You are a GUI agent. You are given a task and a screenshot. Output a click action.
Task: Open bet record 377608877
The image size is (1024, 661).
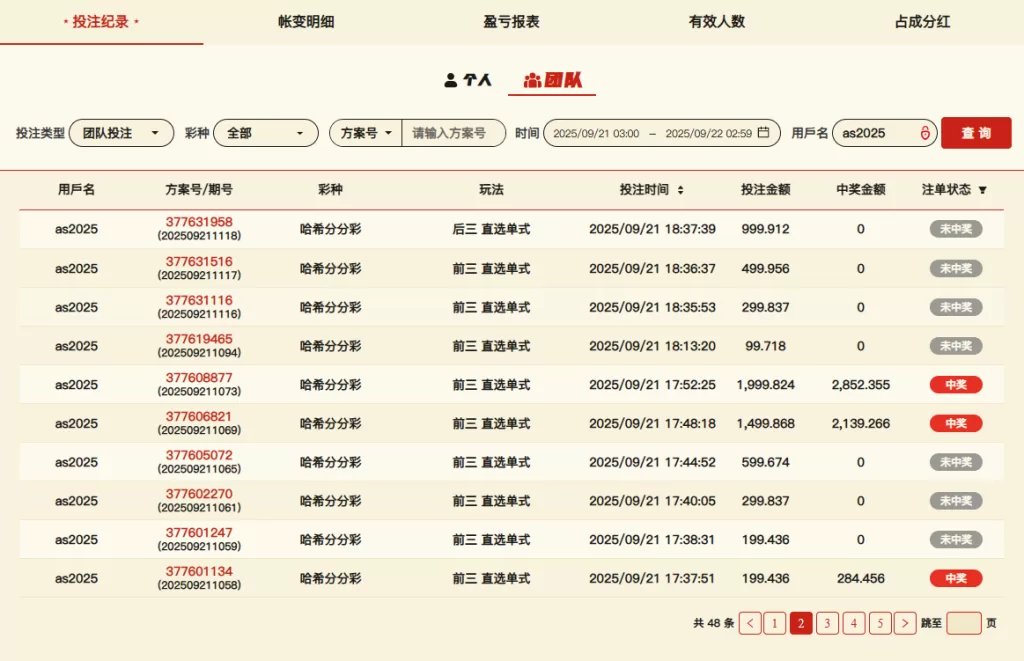coord(199,378)
